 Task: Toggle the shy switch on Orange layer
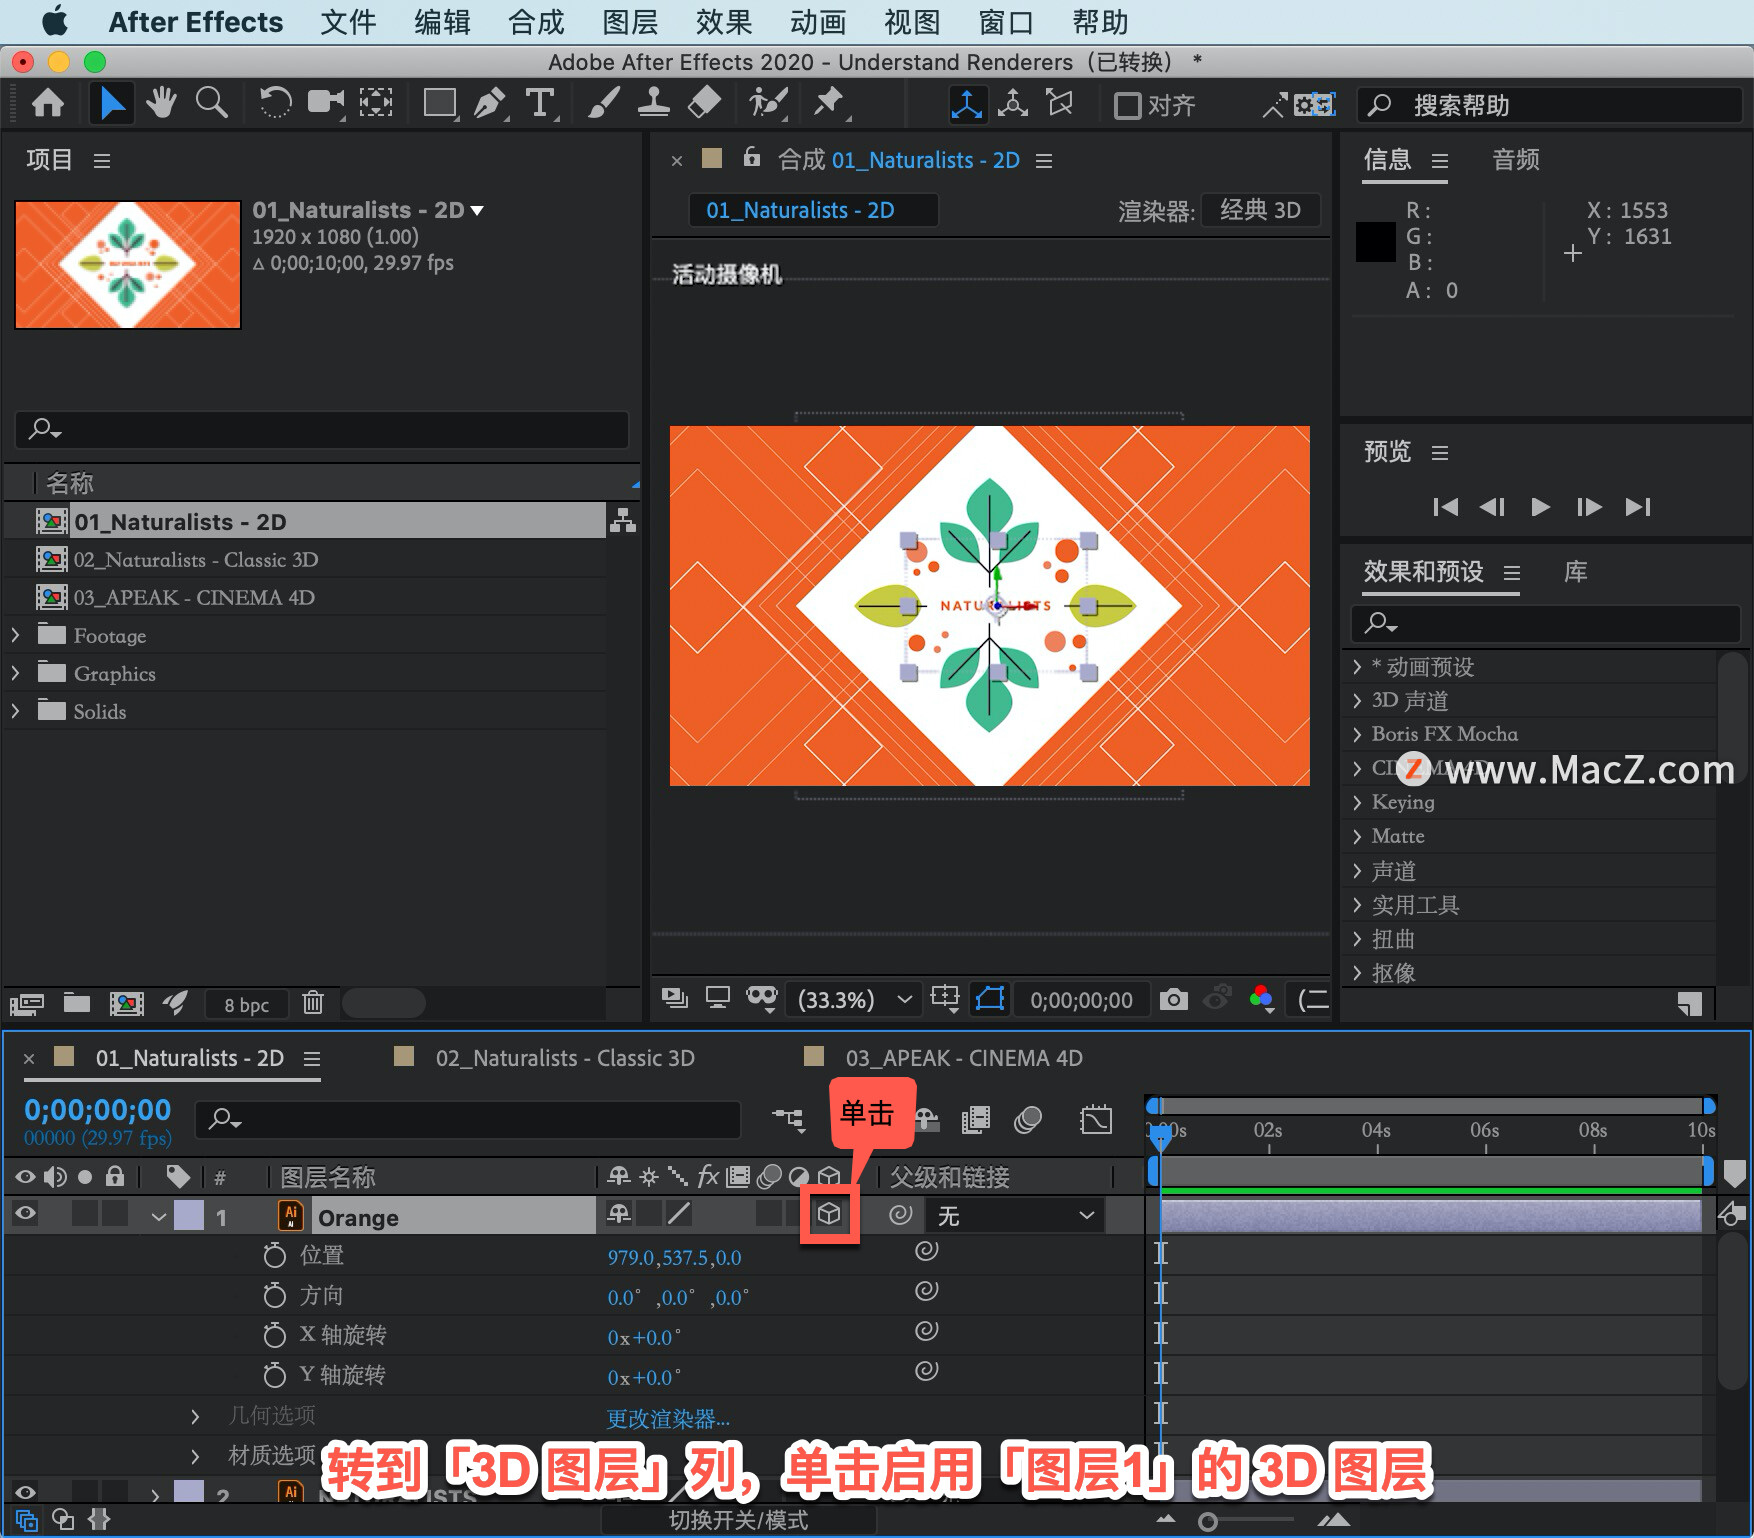619,1214
